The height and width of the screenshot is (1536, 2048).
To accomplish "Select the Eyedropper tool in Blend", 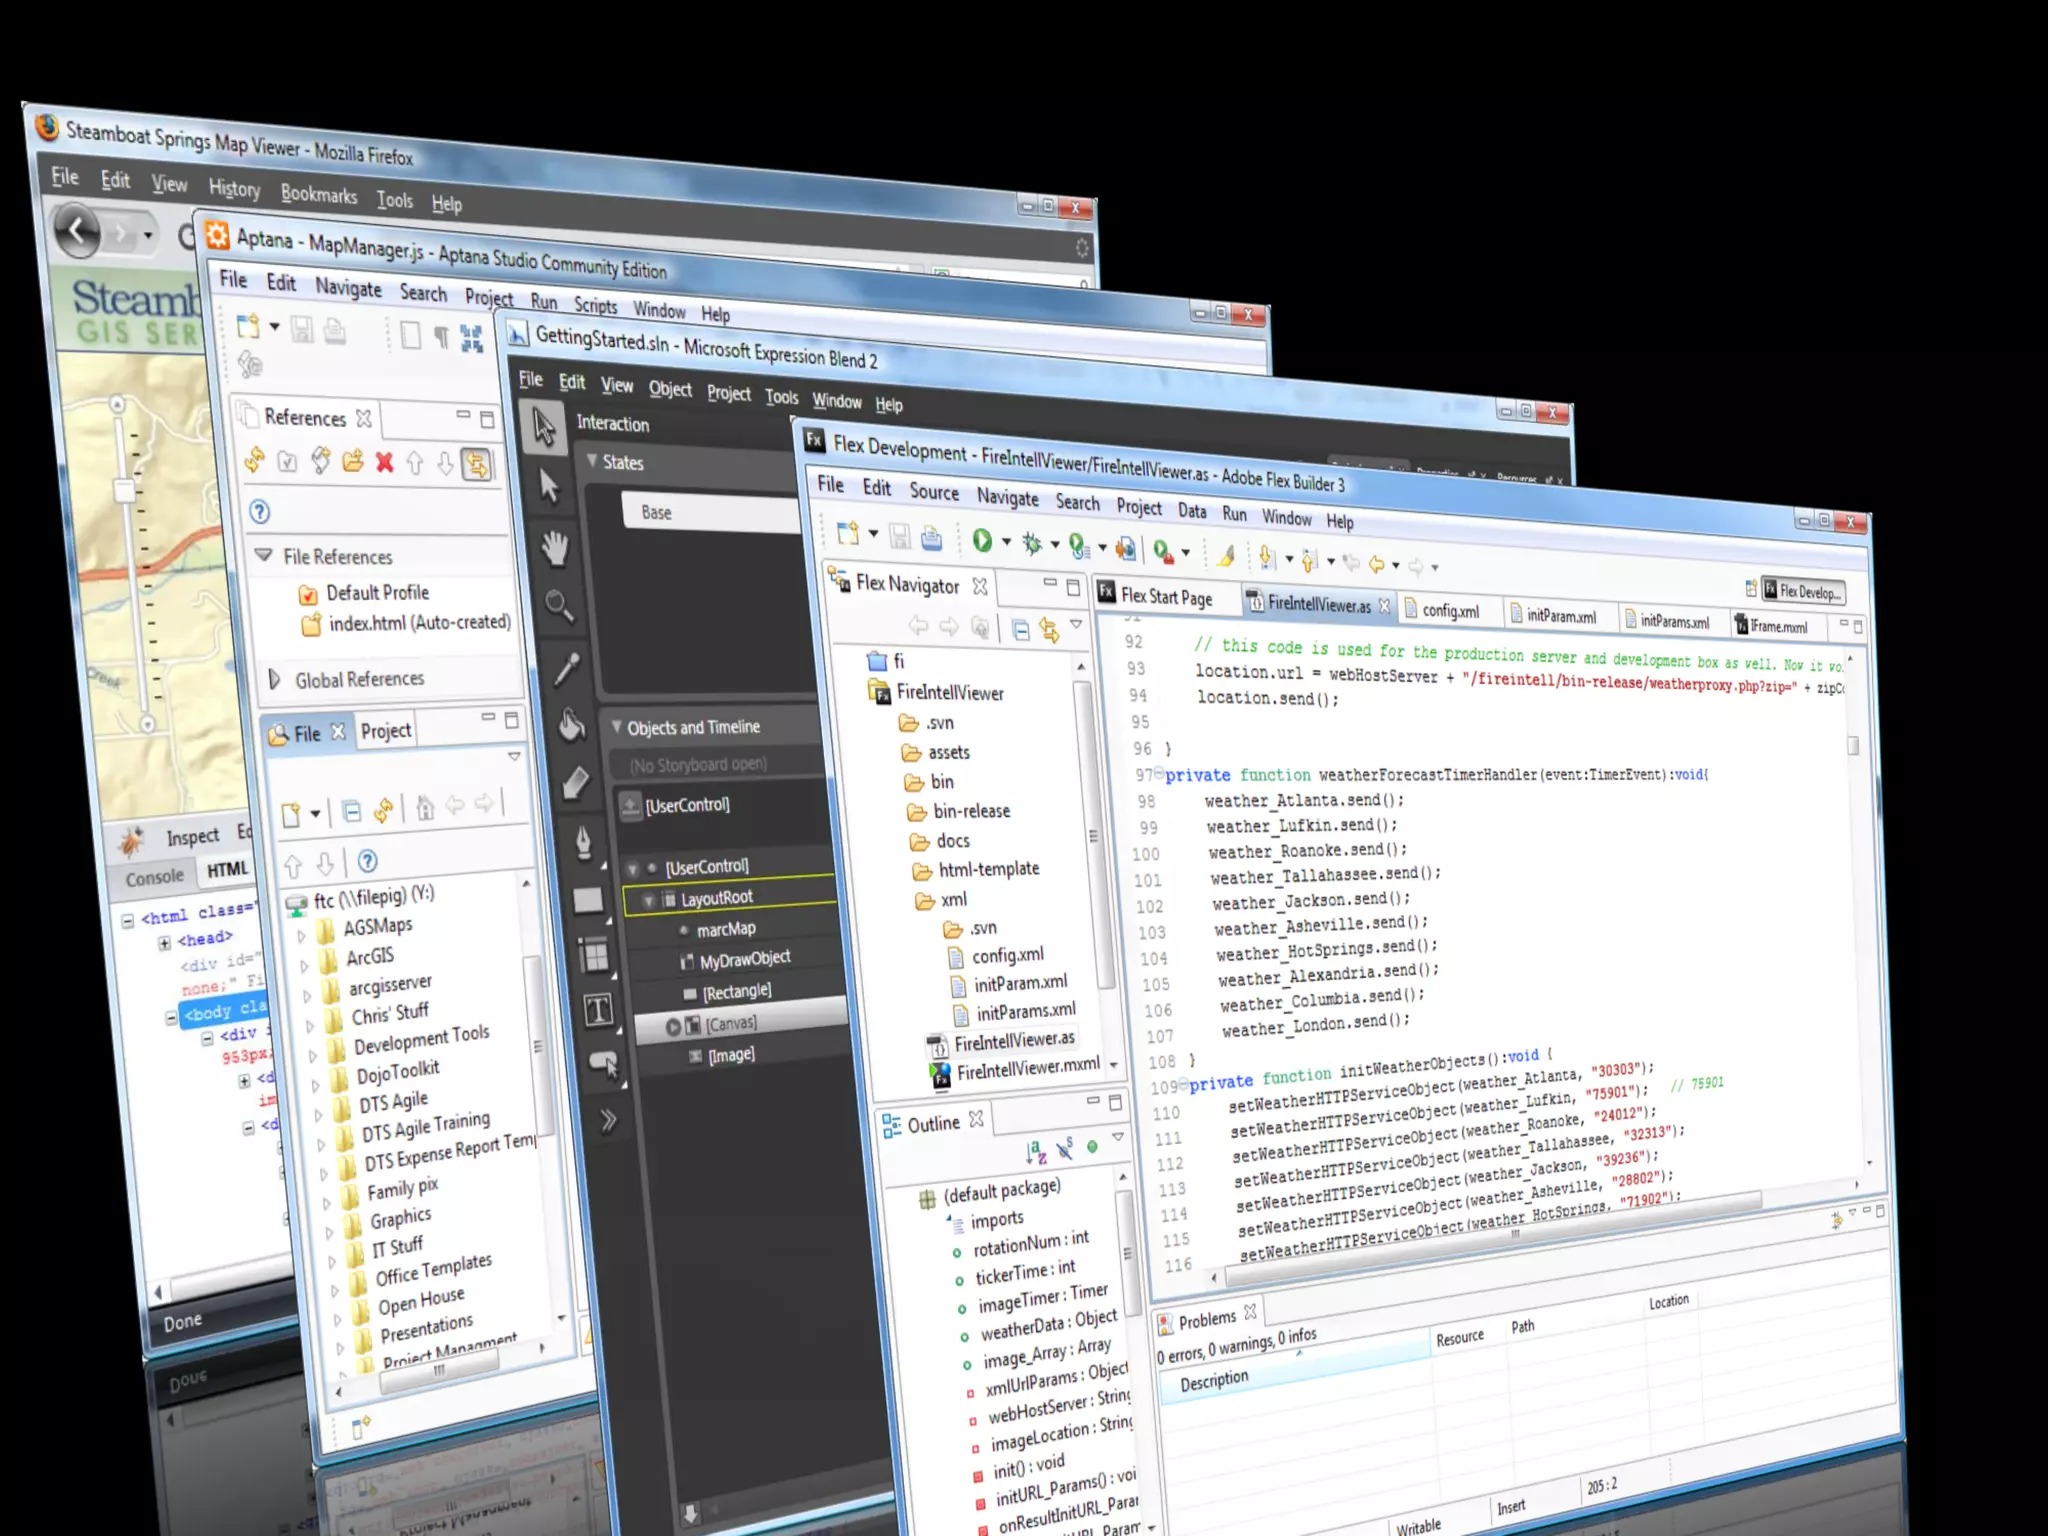I will click(x=566, y=668).
